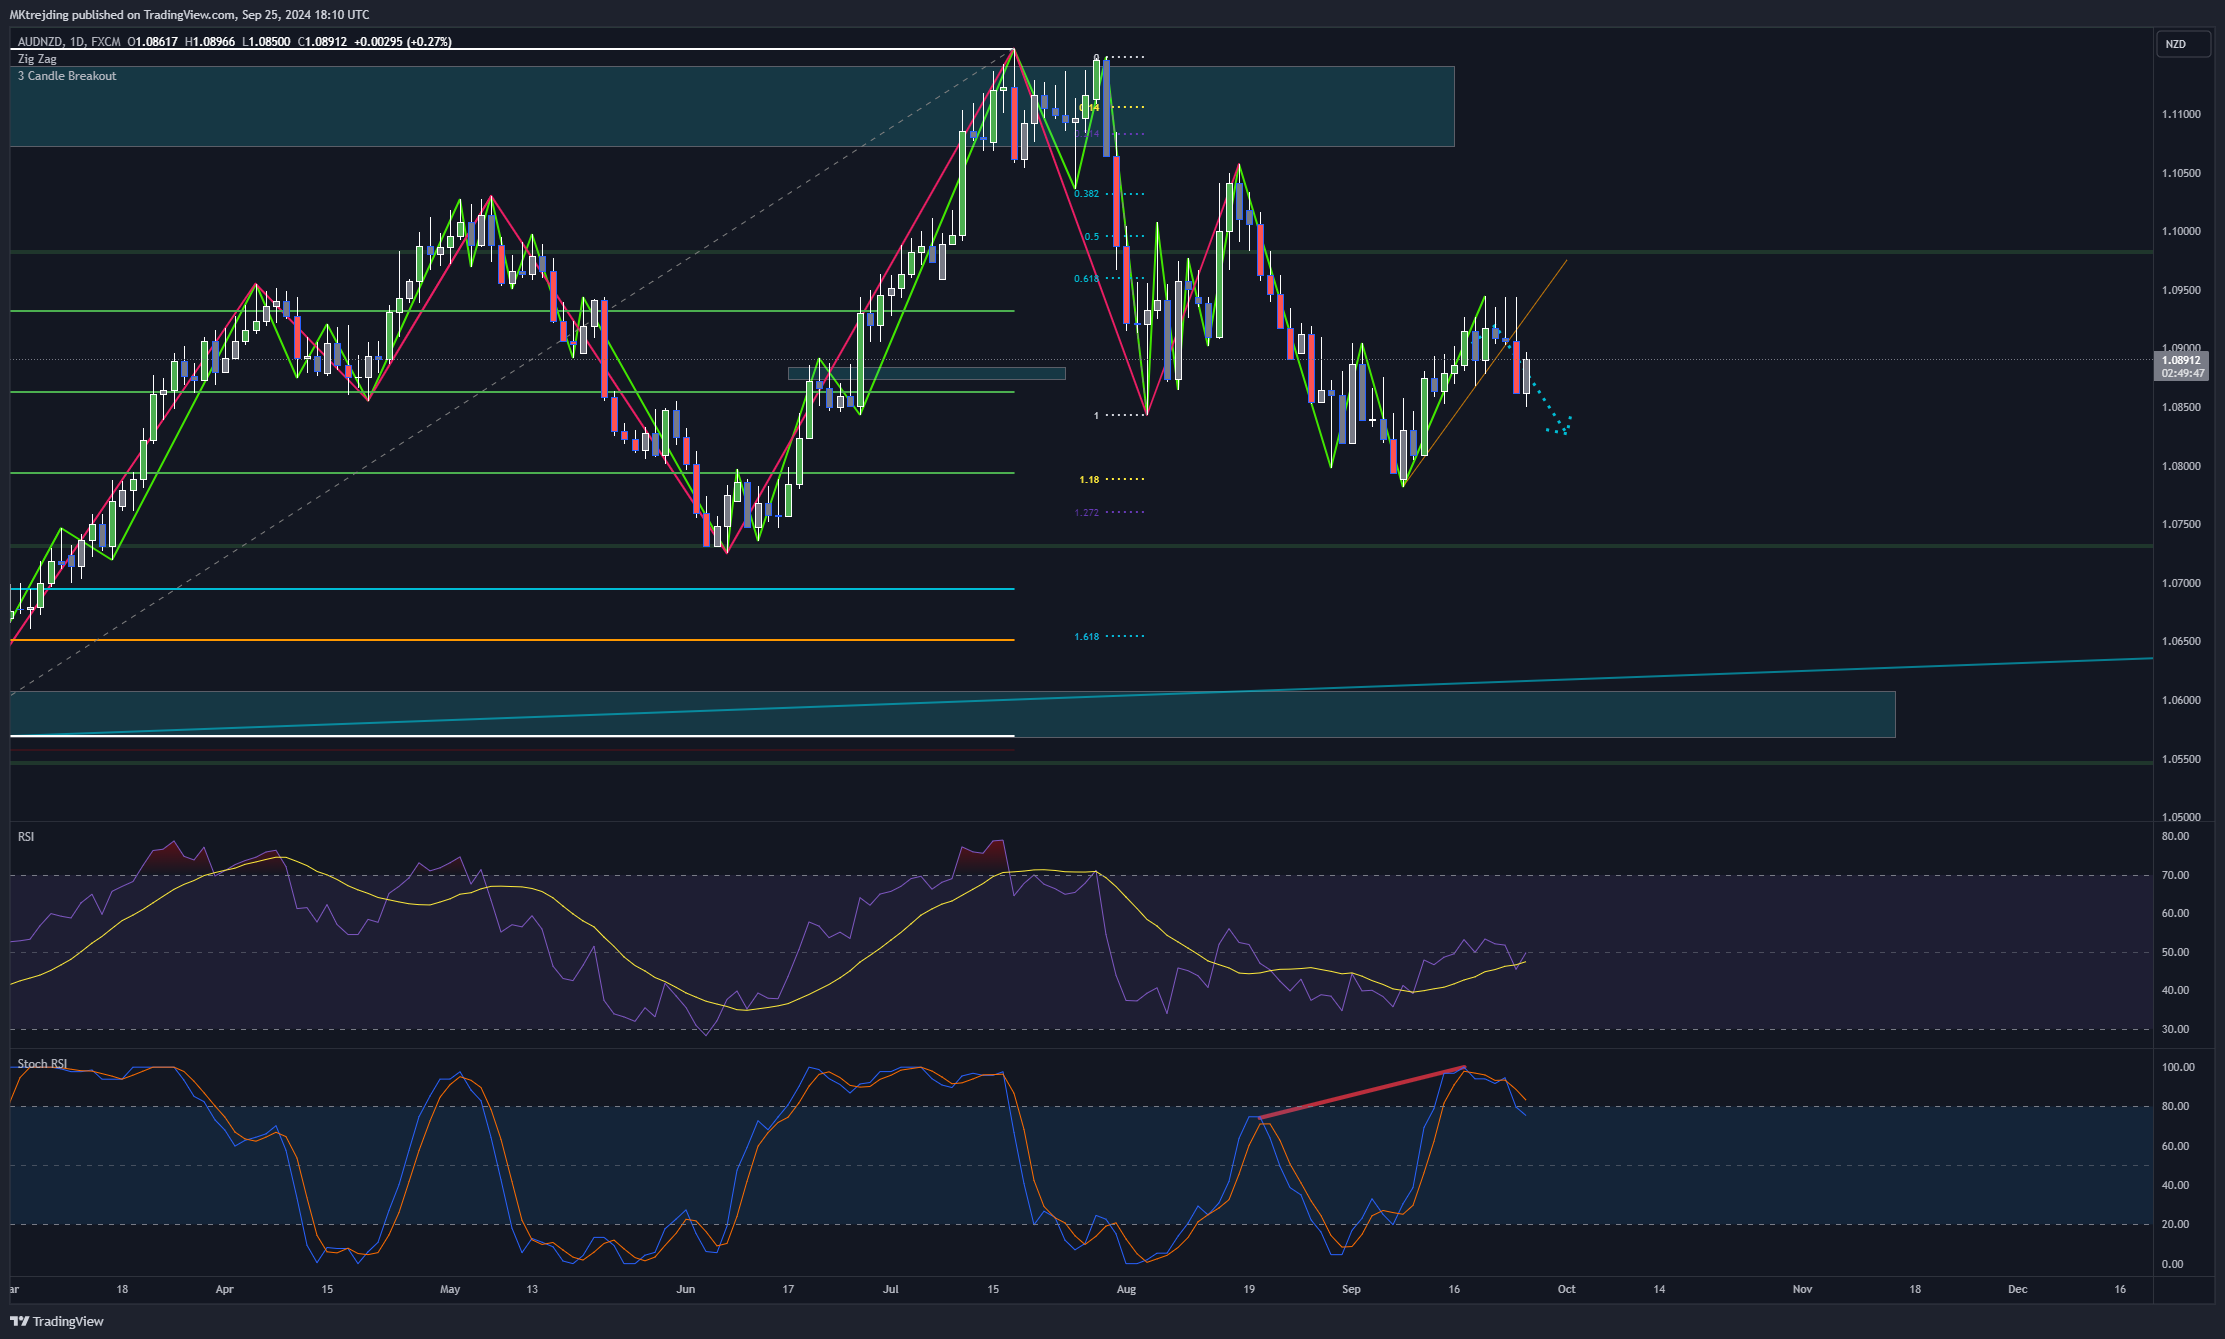Click the Aug label on the time axis
Screen dimensions: 2225x1339
click(x=1126, y=1289)
